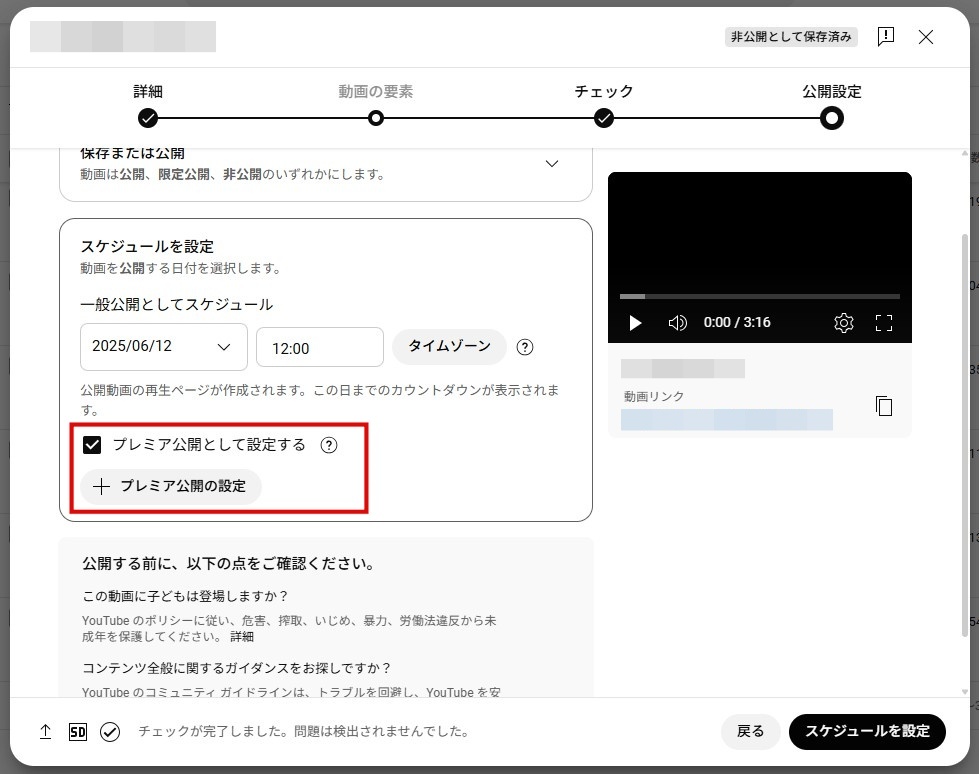Close the upload dialog
The width and height of the screenshot is (979, 774).
click(x=926, y=37)
